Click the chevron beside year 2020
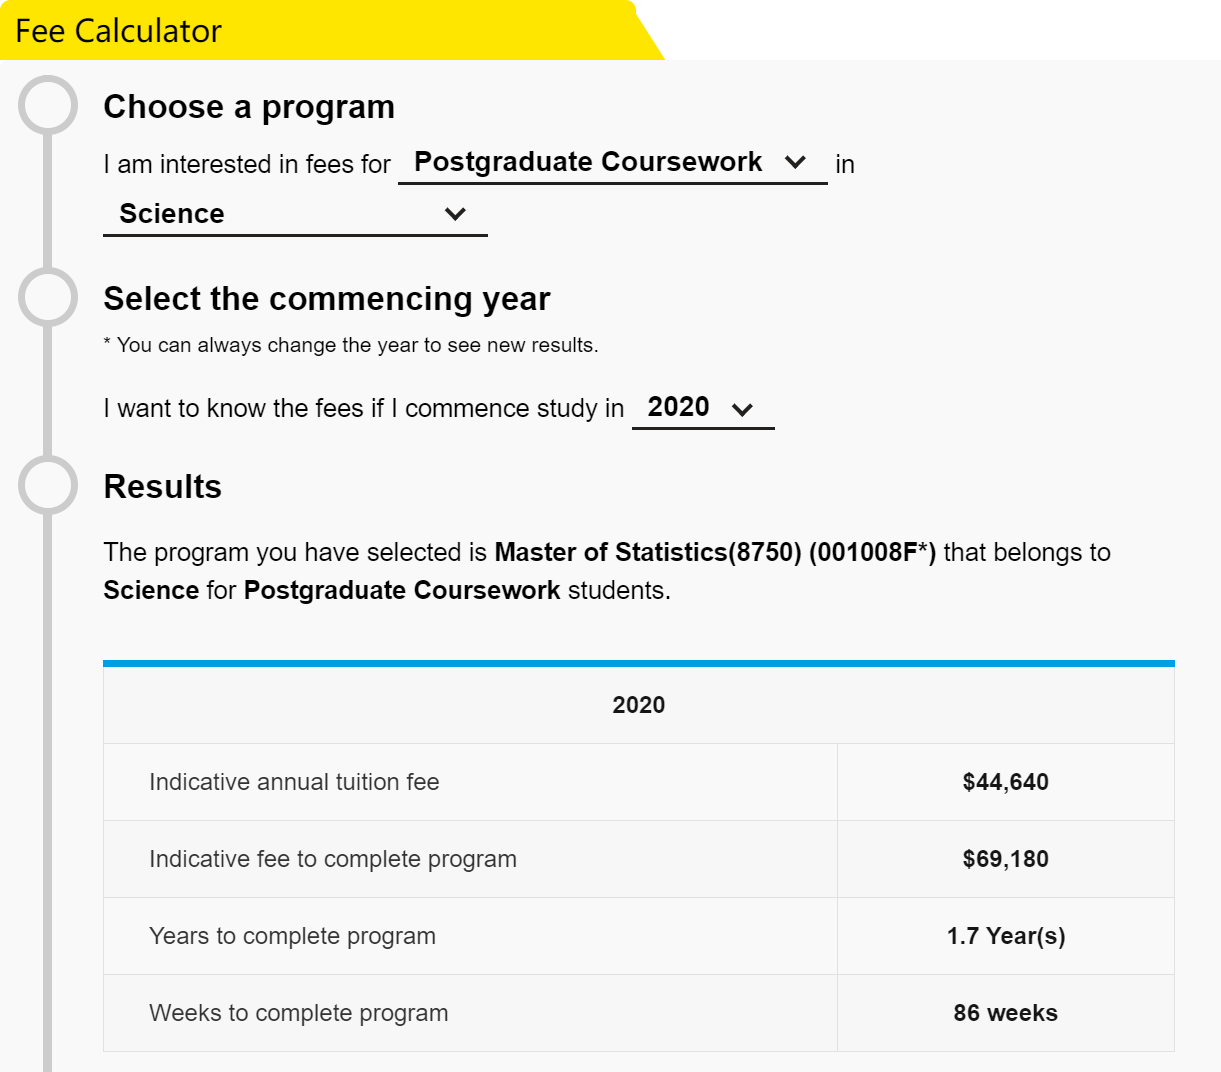Viewport: 1221px width, 1072px height. pos(742,409)
